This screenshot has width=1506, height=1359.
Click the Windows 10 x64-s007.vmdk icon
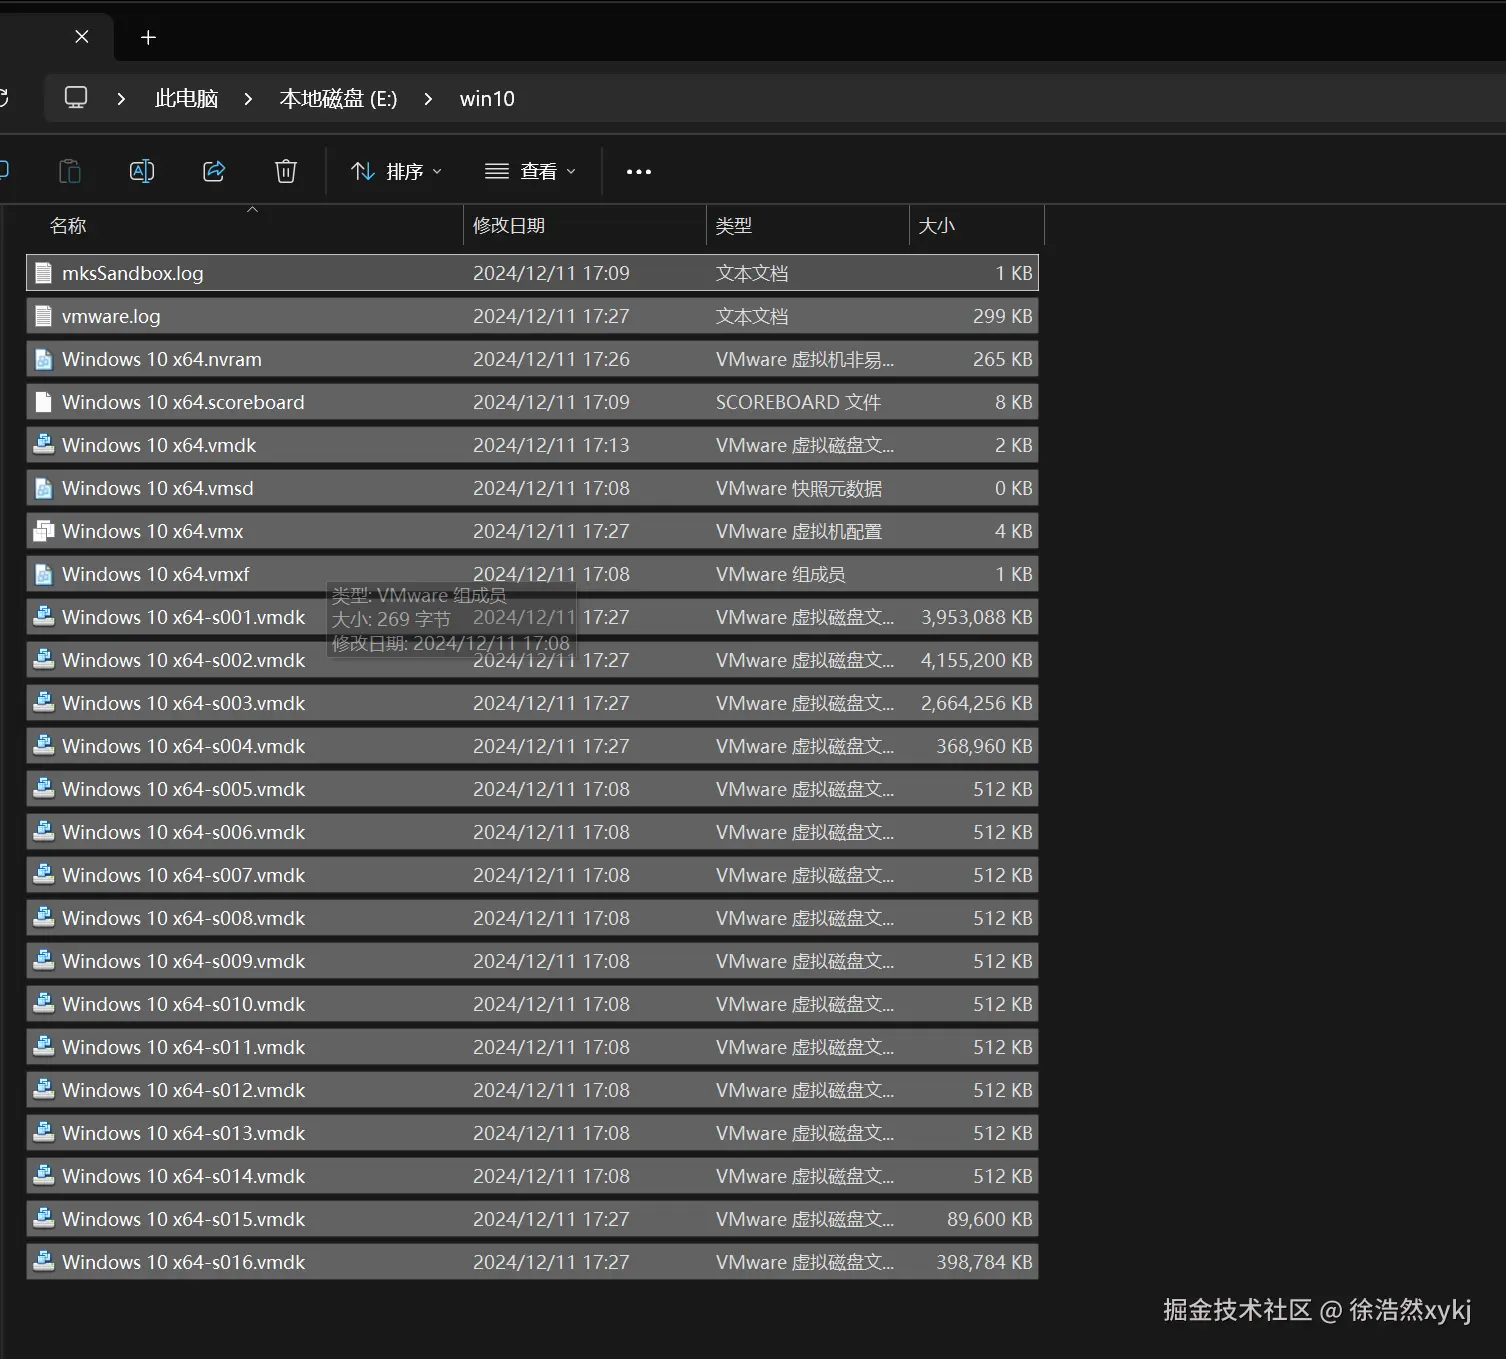[43, 875]
